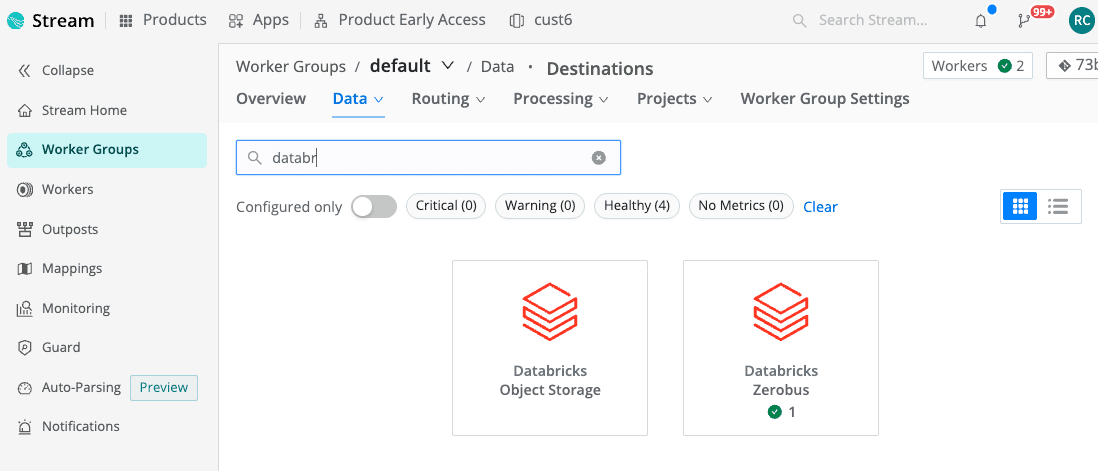
Task: Collapse the left sidebar
Action: pos(56,71)
